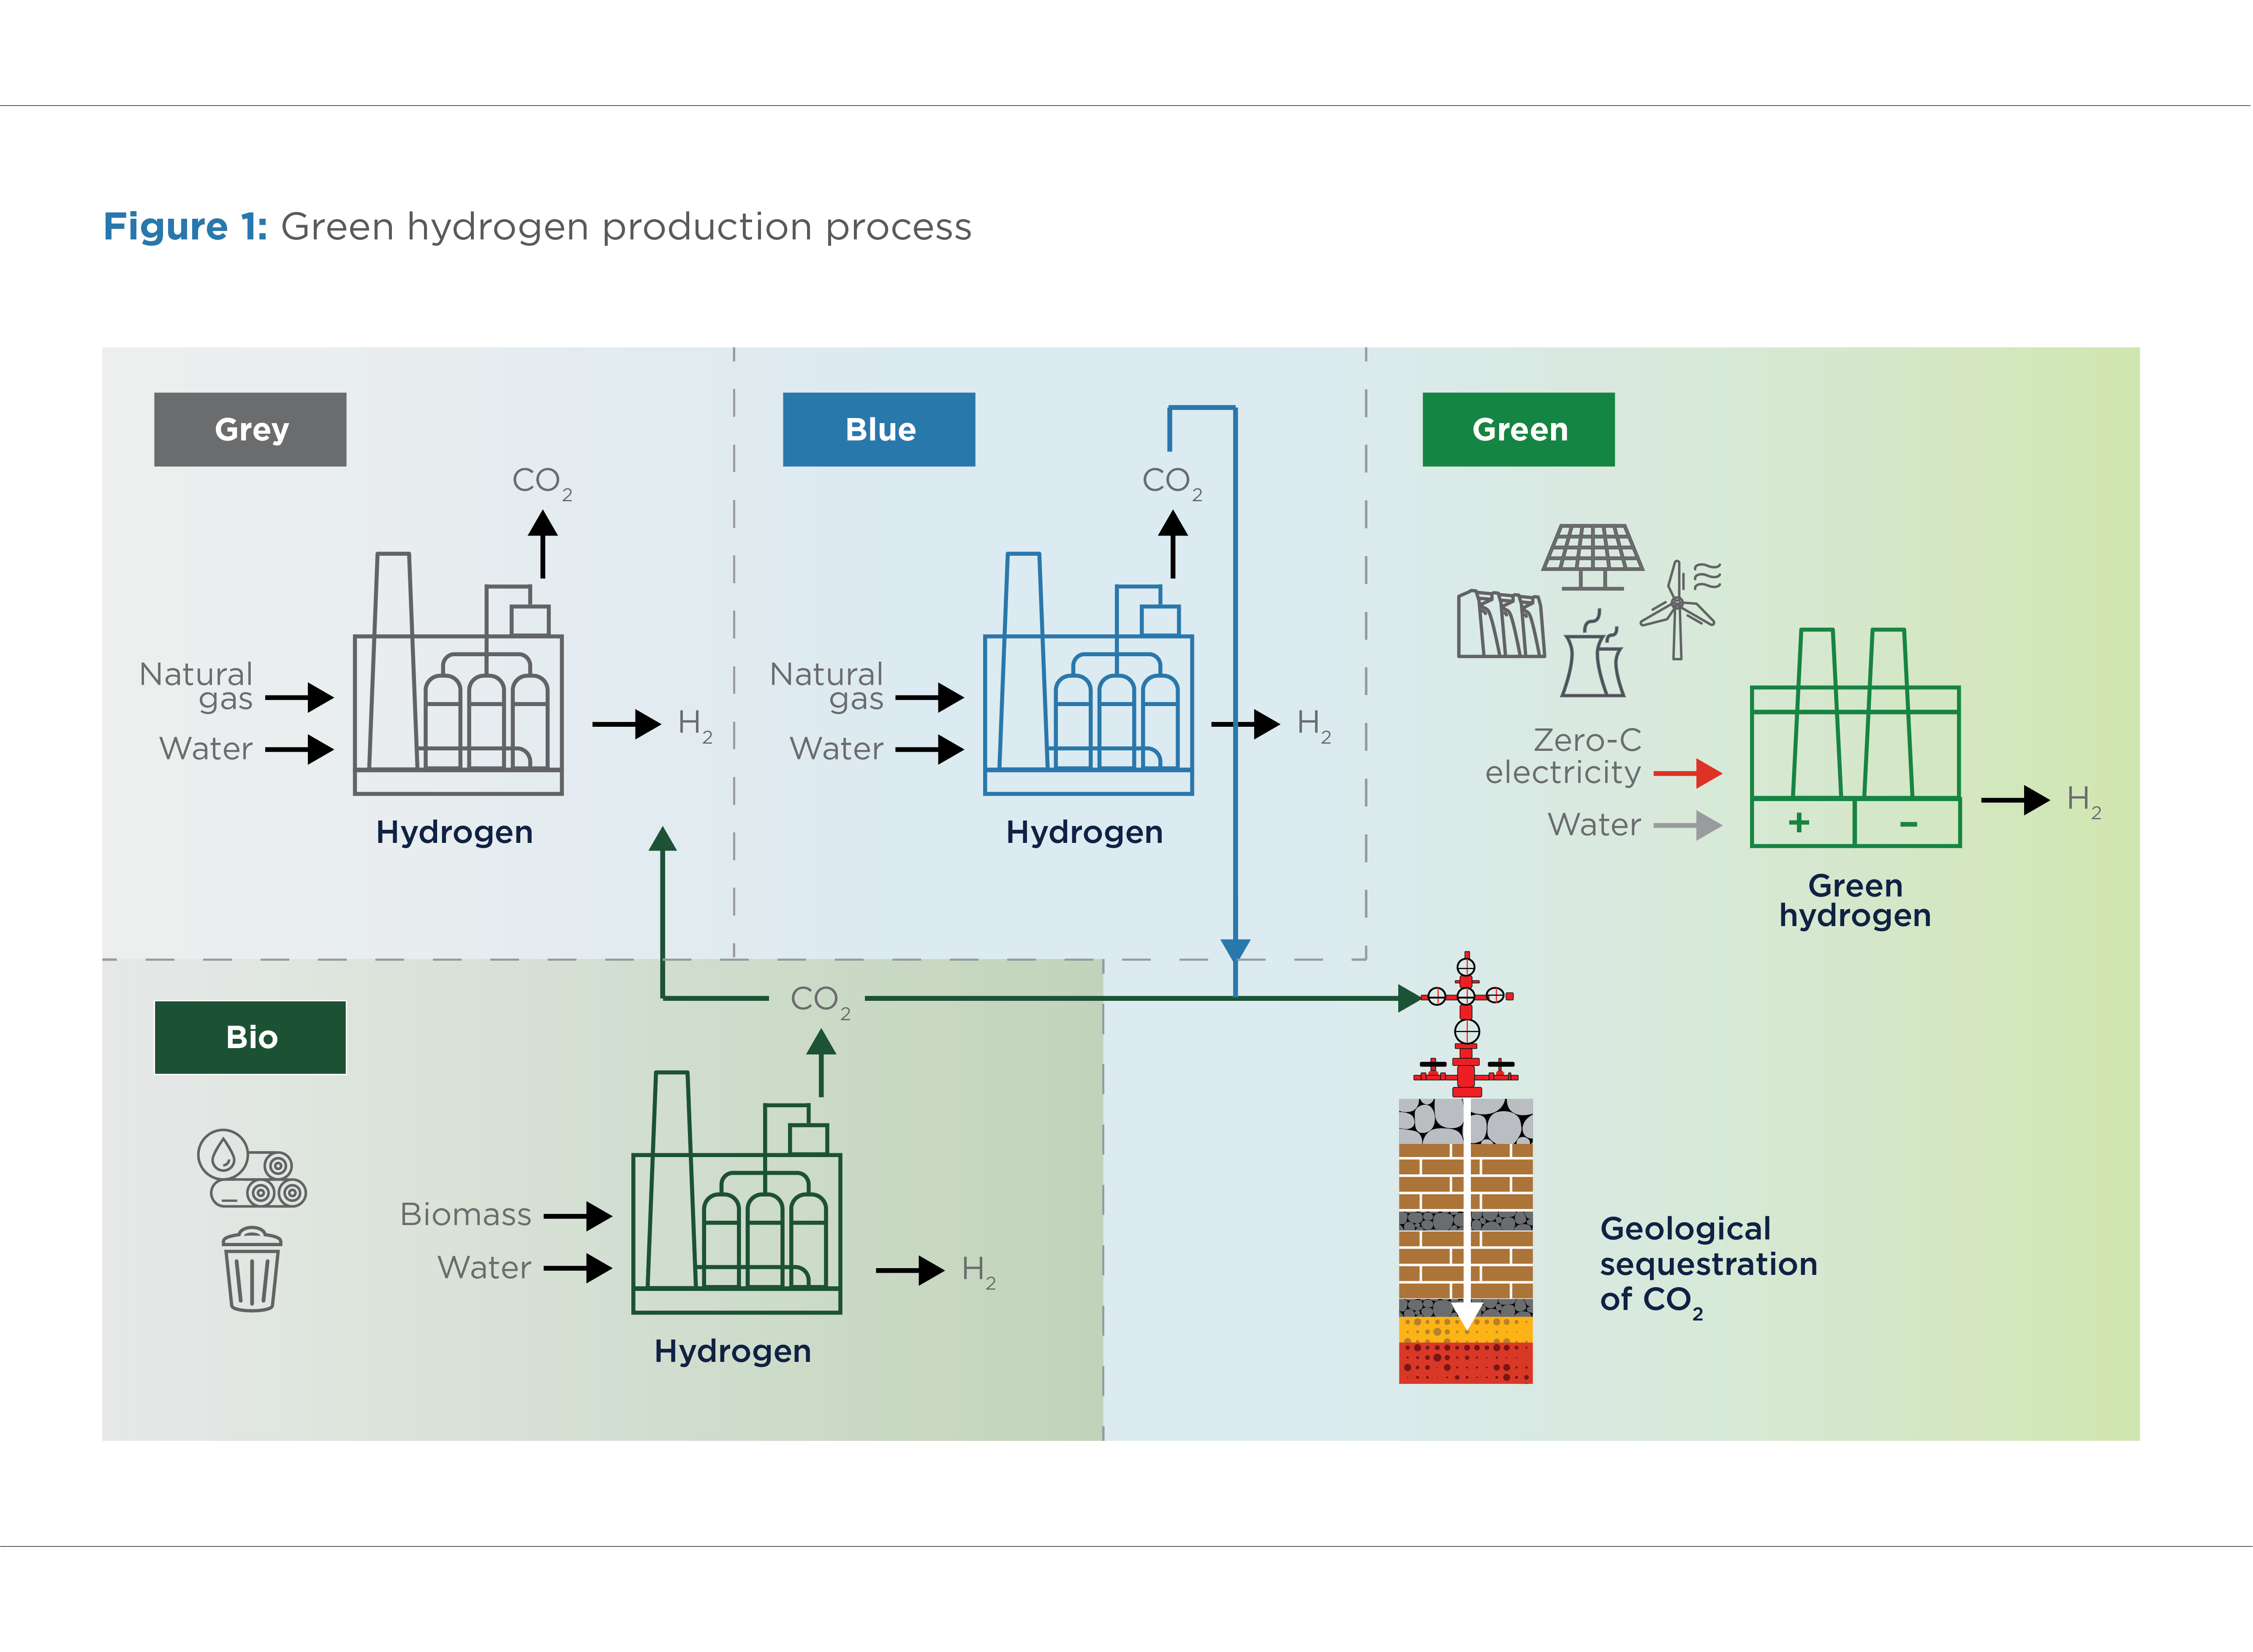Click the blue downward arrowhead to sequestration

tap(1235, 950)
